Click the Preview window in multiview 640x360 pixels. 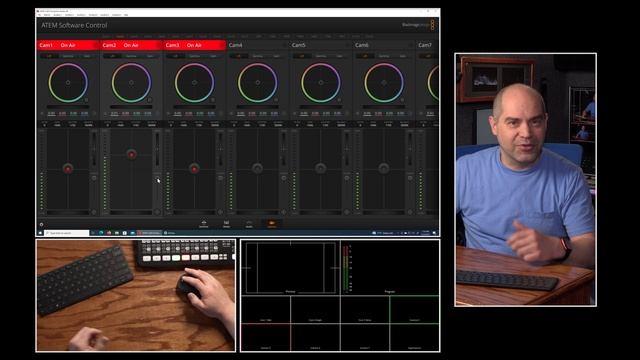click(x=290, y=267)
